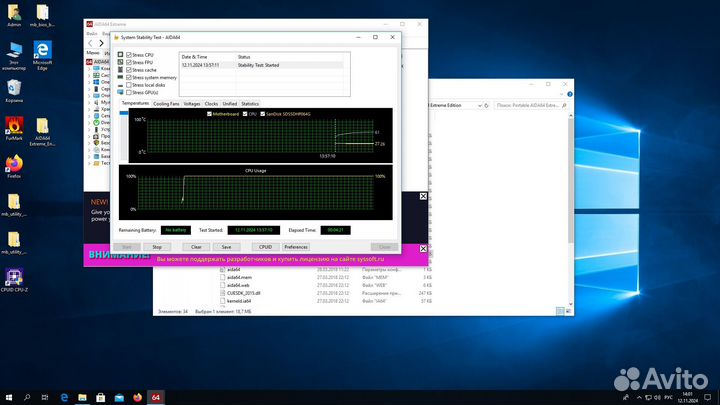
Task: Open Preferences in stability test
Action: click(296, 247)
